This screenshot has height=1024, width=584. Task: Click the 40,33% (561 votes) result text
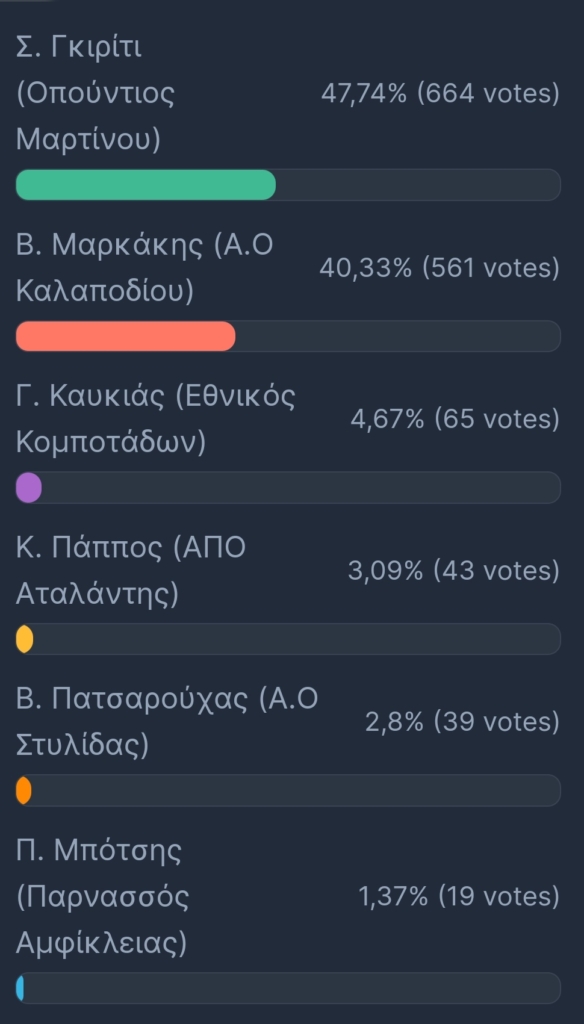click(x=440, y=268)
